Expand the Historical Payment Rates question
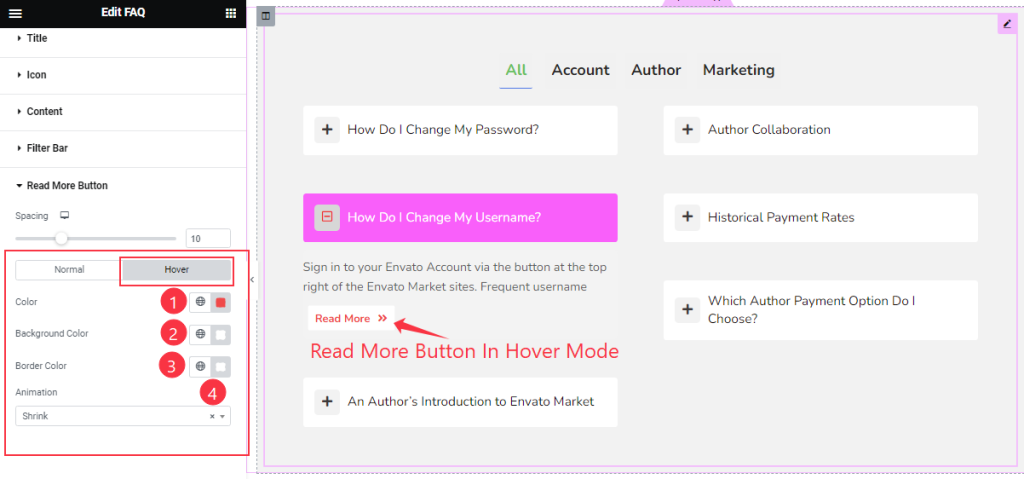The image size is (1024, 479). tap(820, 218)
